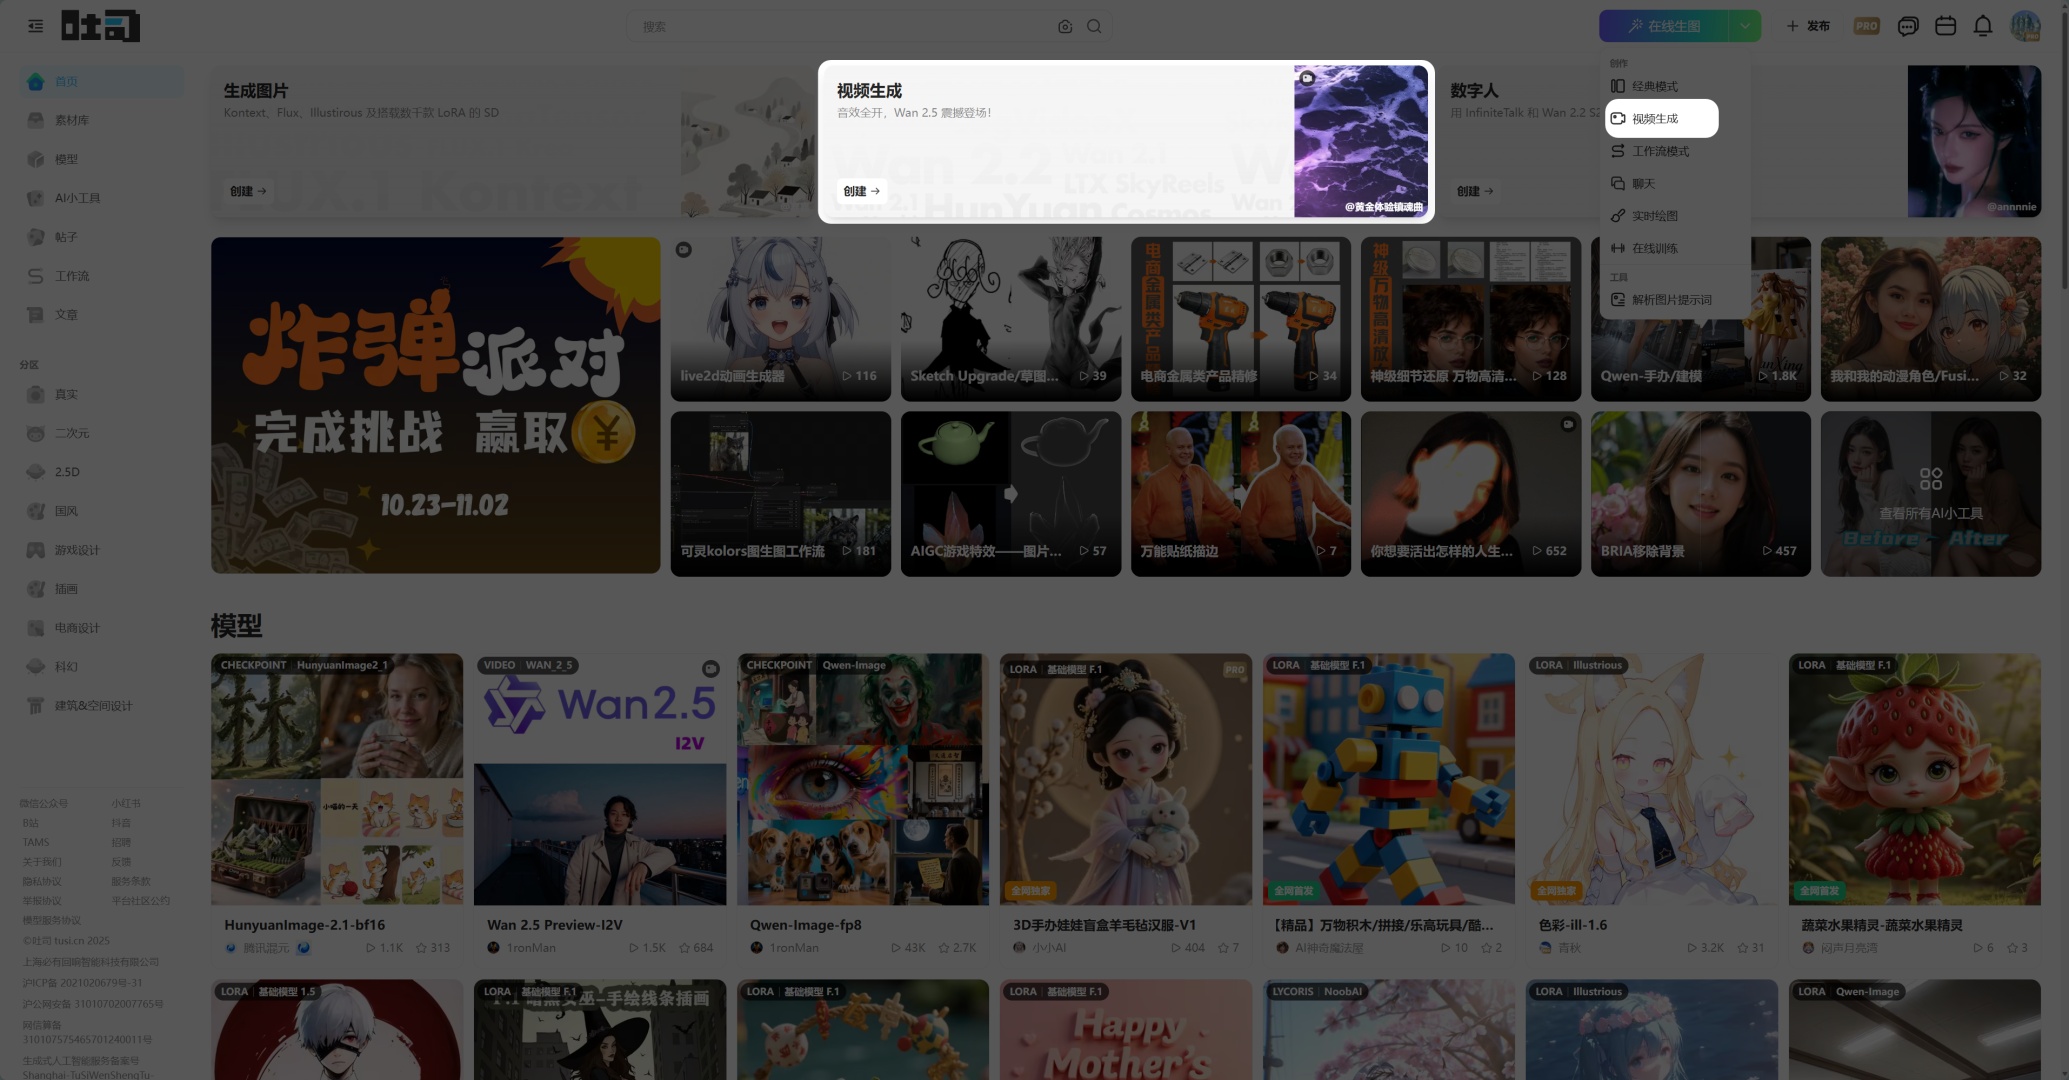
Task: Open the chat messages icon in header
Action: tap(1907, 27)
